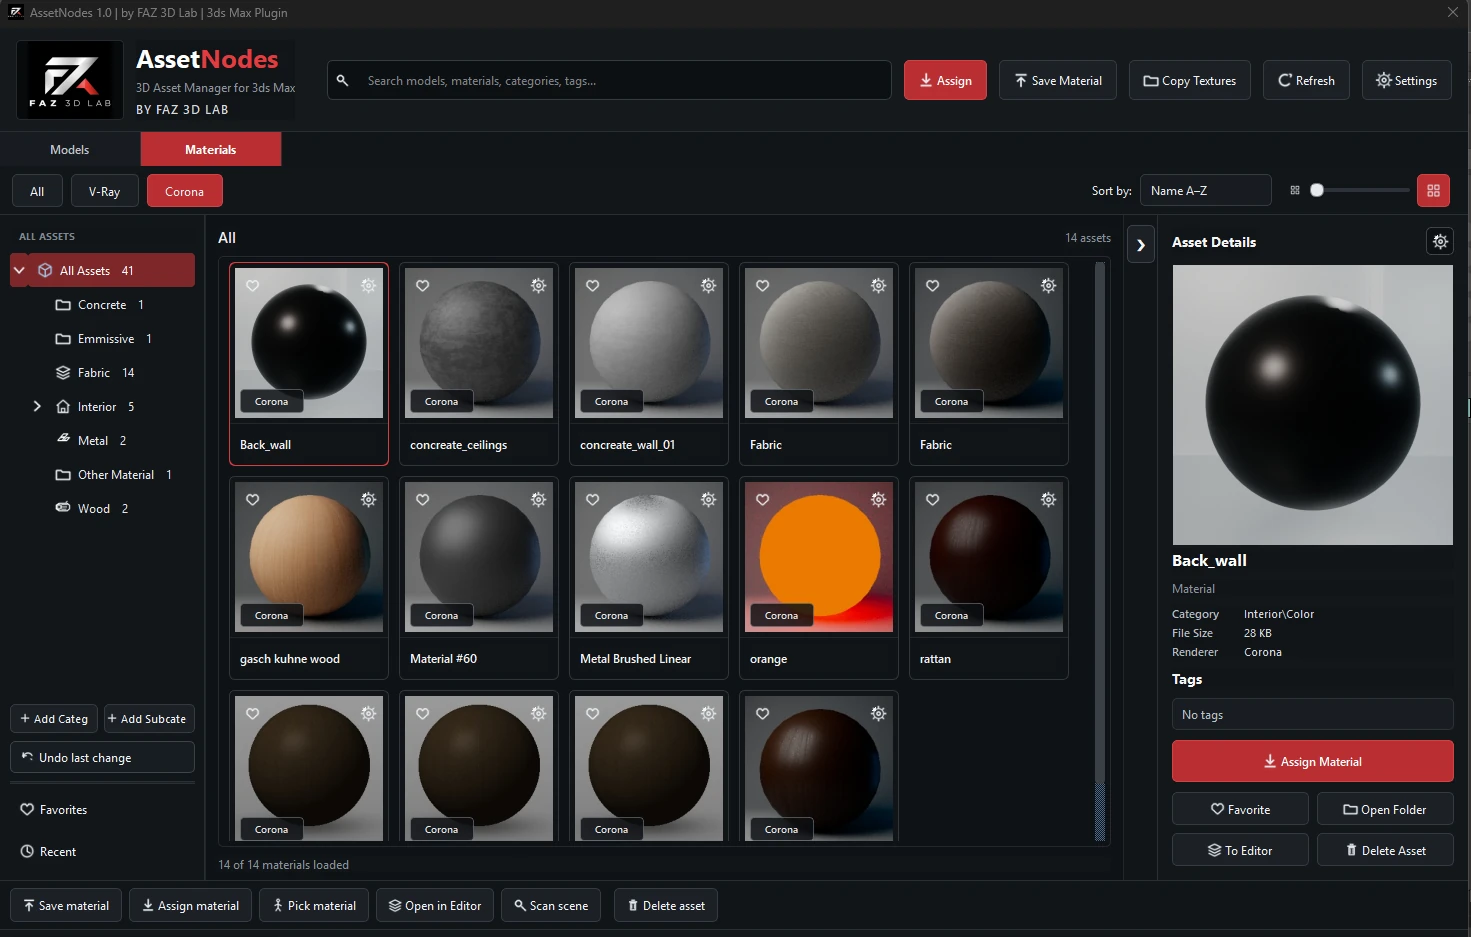
Task: Click gear icon on Metal Brushed Linear card
Action: point(709,500)
